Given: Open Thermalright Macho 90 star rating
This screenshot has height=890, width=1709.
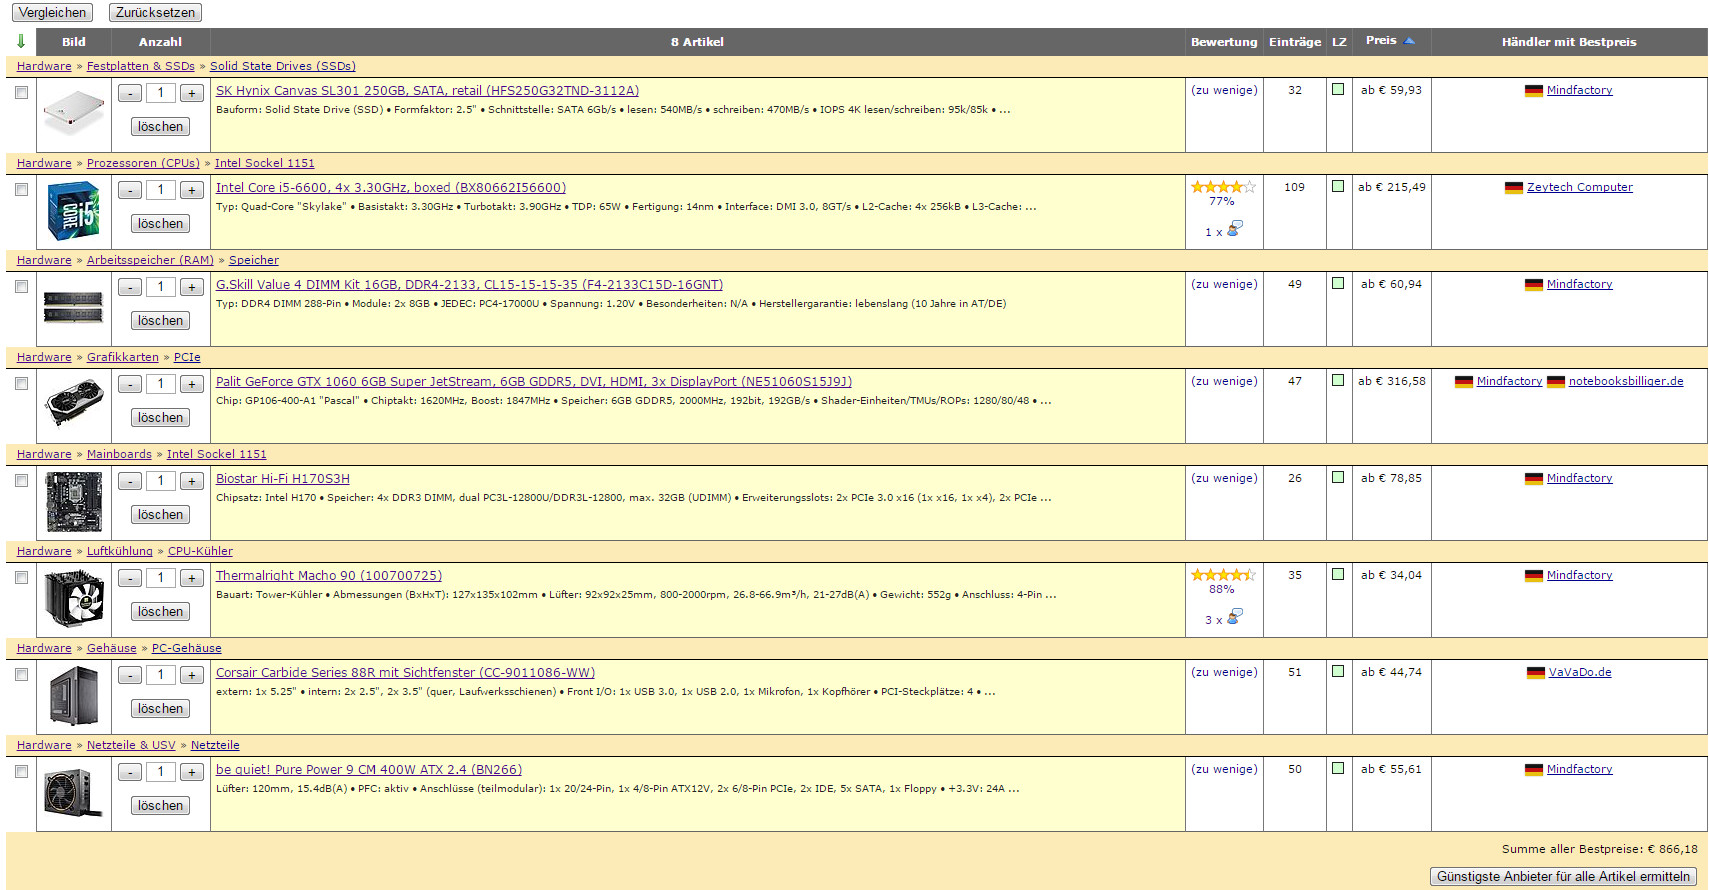Looking at the screenshot, I should point(1223,575).
